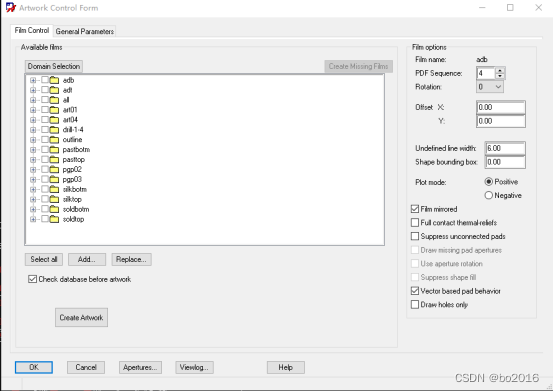This screenshot has height=392, width=554.
Task: Click the Shape bounding box field
Action: point(505,162)
